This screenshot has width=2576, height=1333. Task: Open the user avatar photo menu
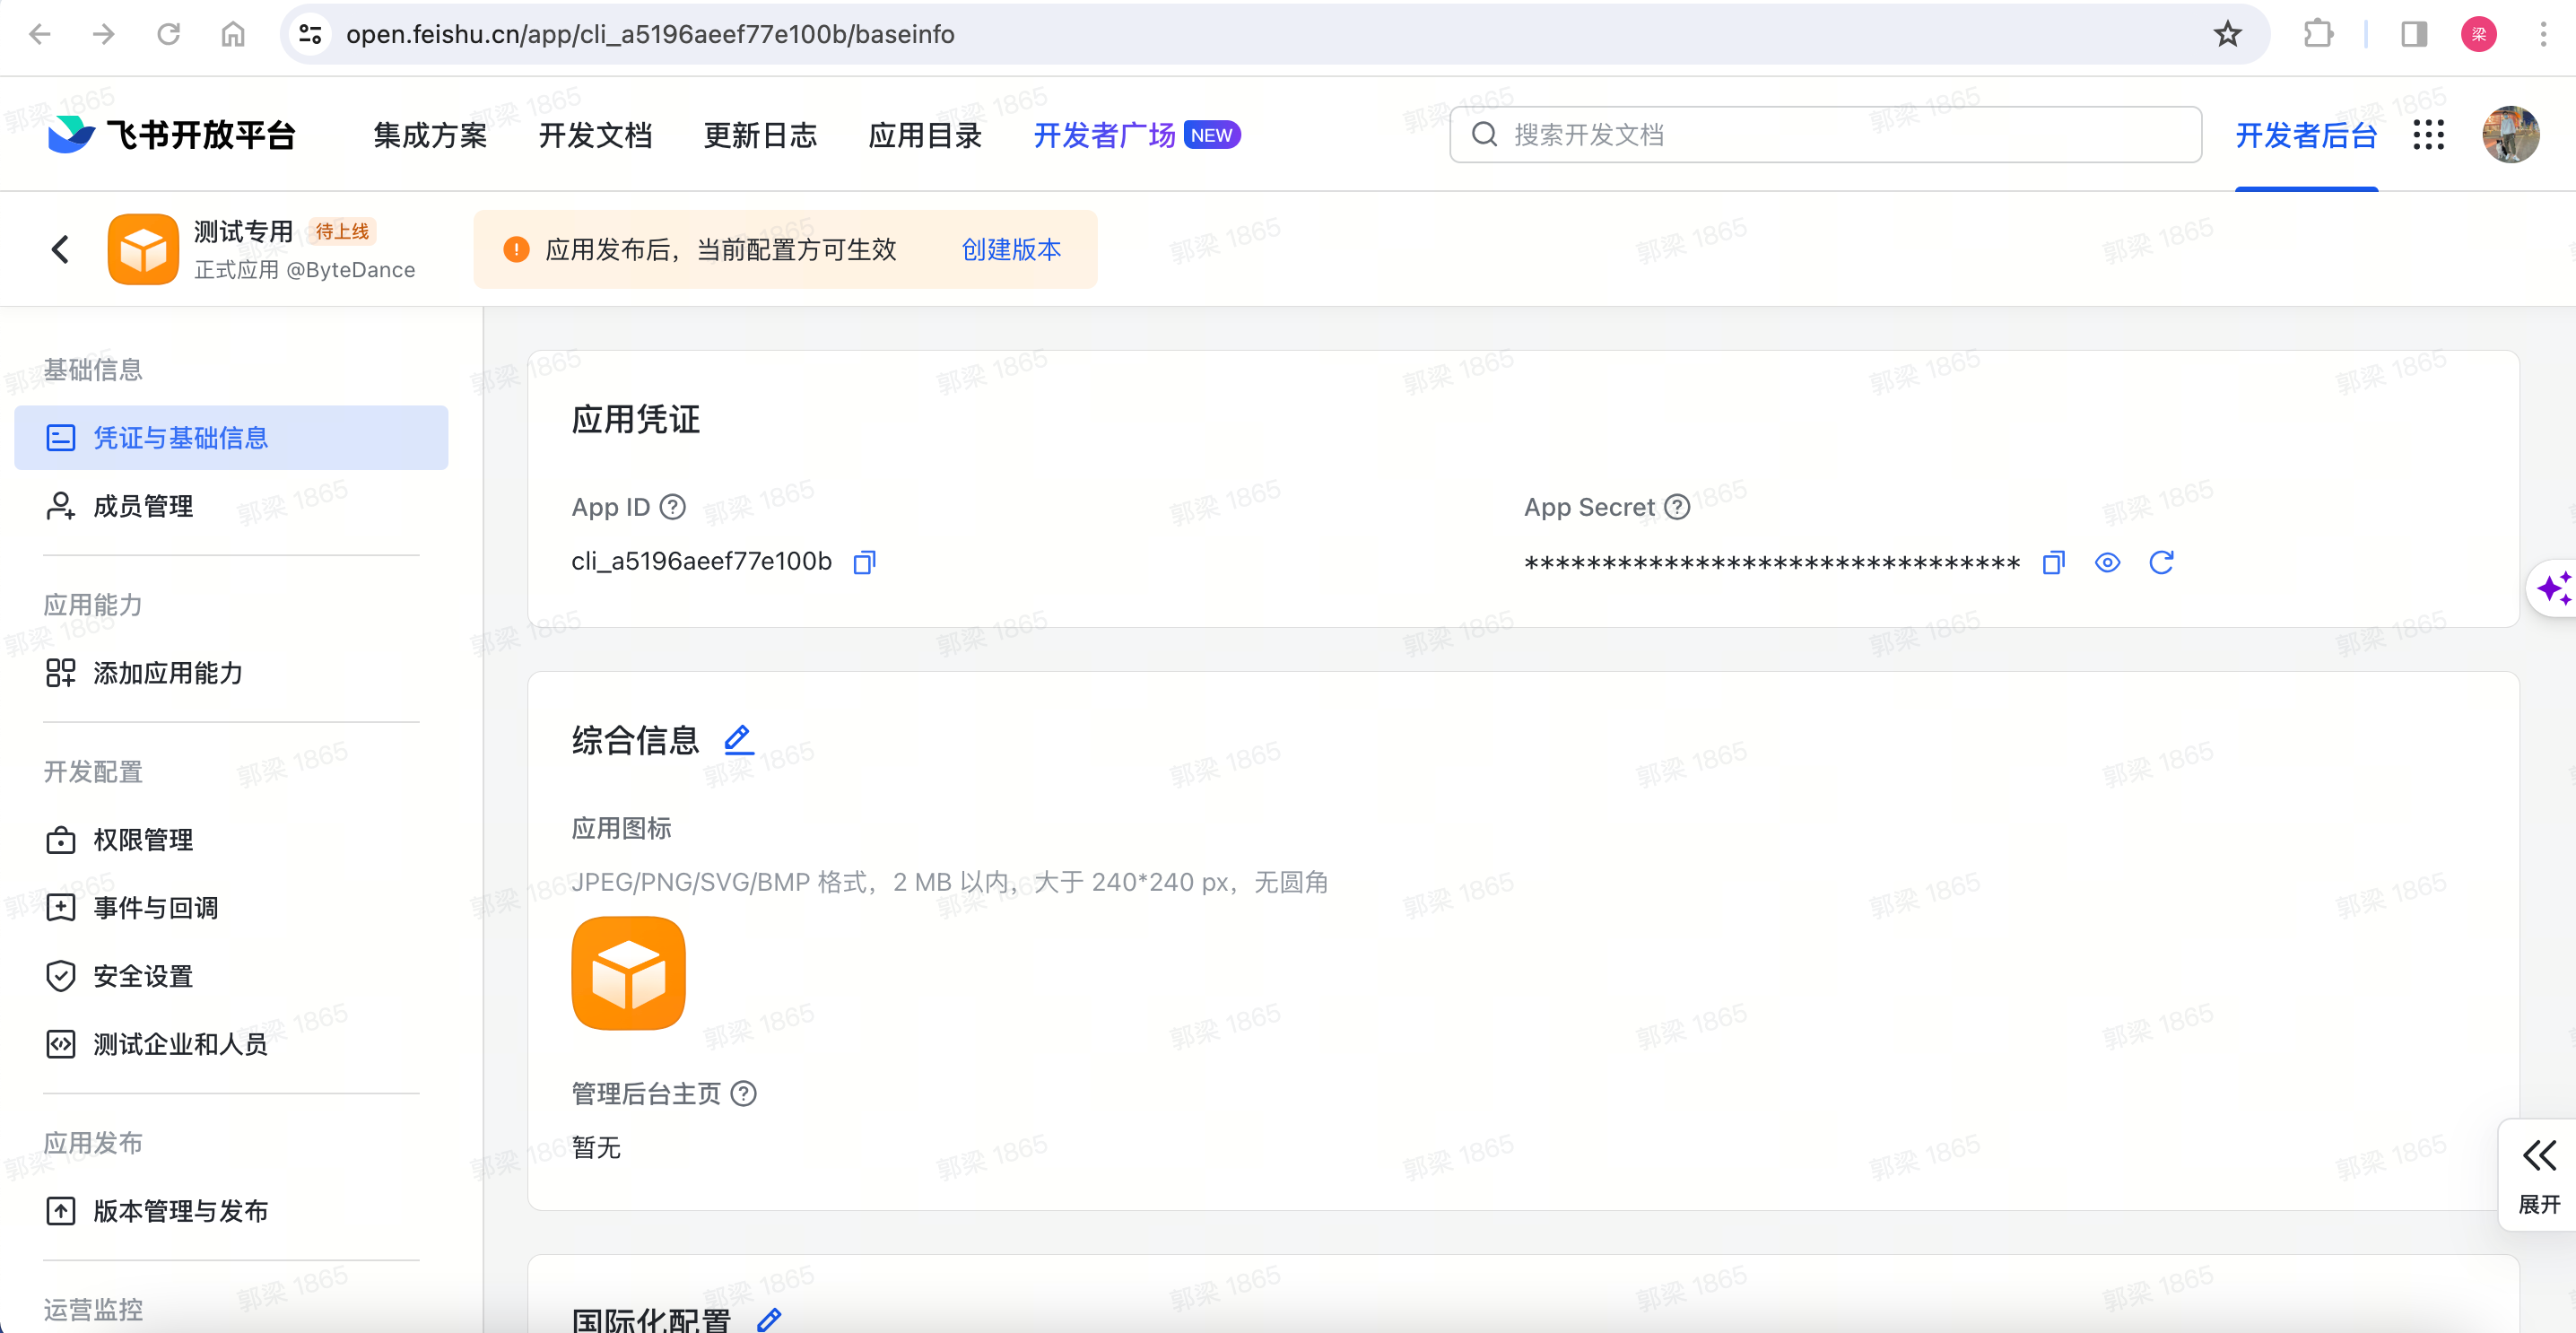click(2510, 134)
